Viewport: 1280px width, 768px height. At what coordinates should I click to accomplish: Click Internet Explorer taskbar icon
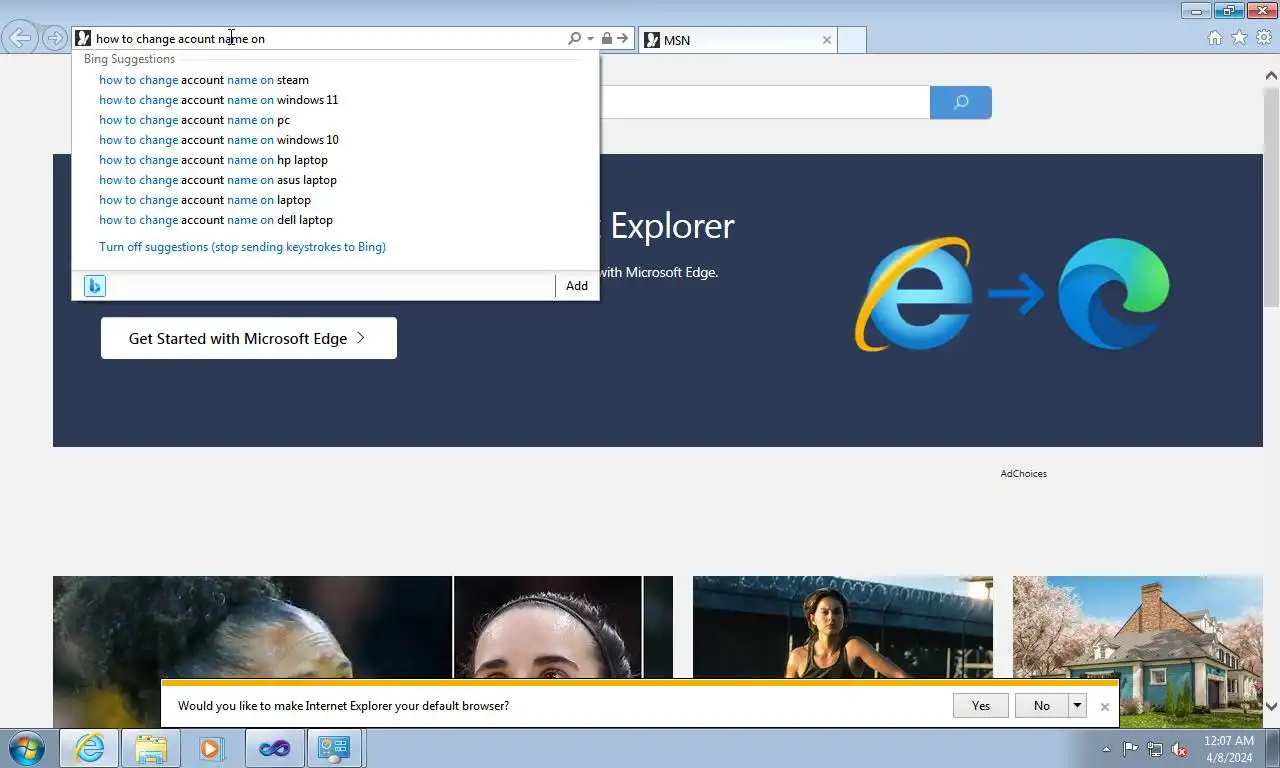point(89,748)
